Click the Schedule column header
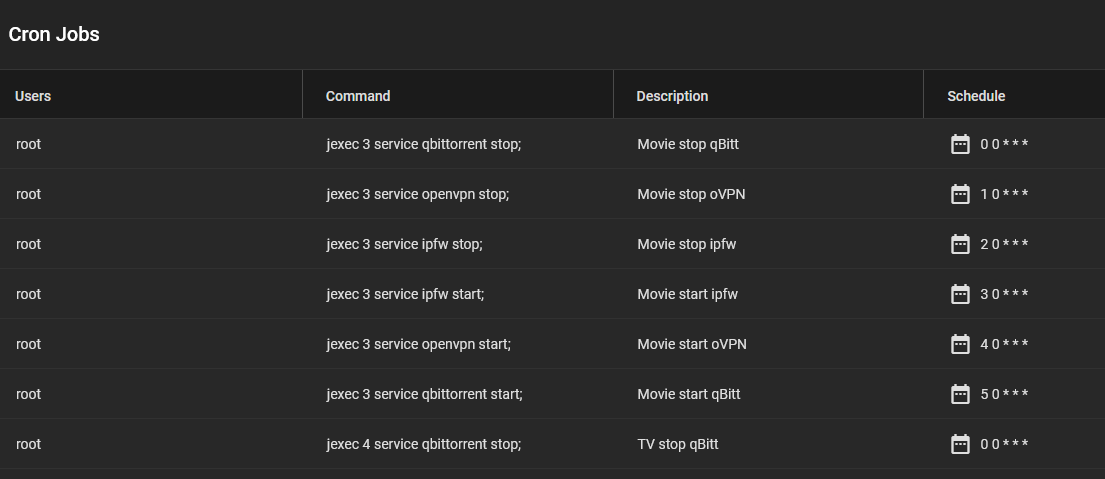Screen dimensions: 1105x479 tap(976, 96)
